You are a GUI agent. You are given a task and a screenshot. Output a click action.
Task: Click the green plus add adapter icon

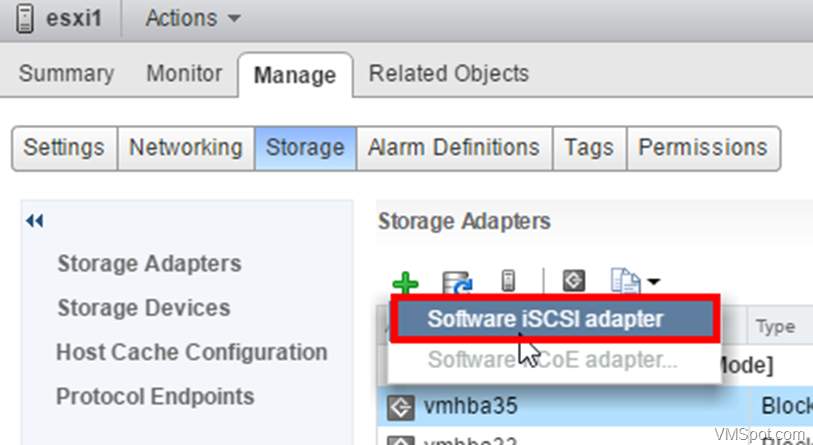point(405,282)
